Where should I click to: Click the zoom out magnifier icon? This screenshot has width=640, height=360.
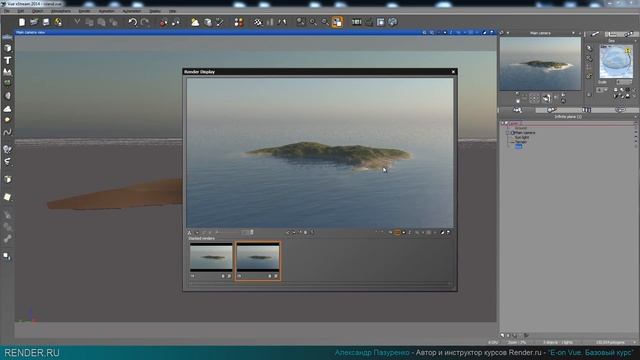point(325,22)
